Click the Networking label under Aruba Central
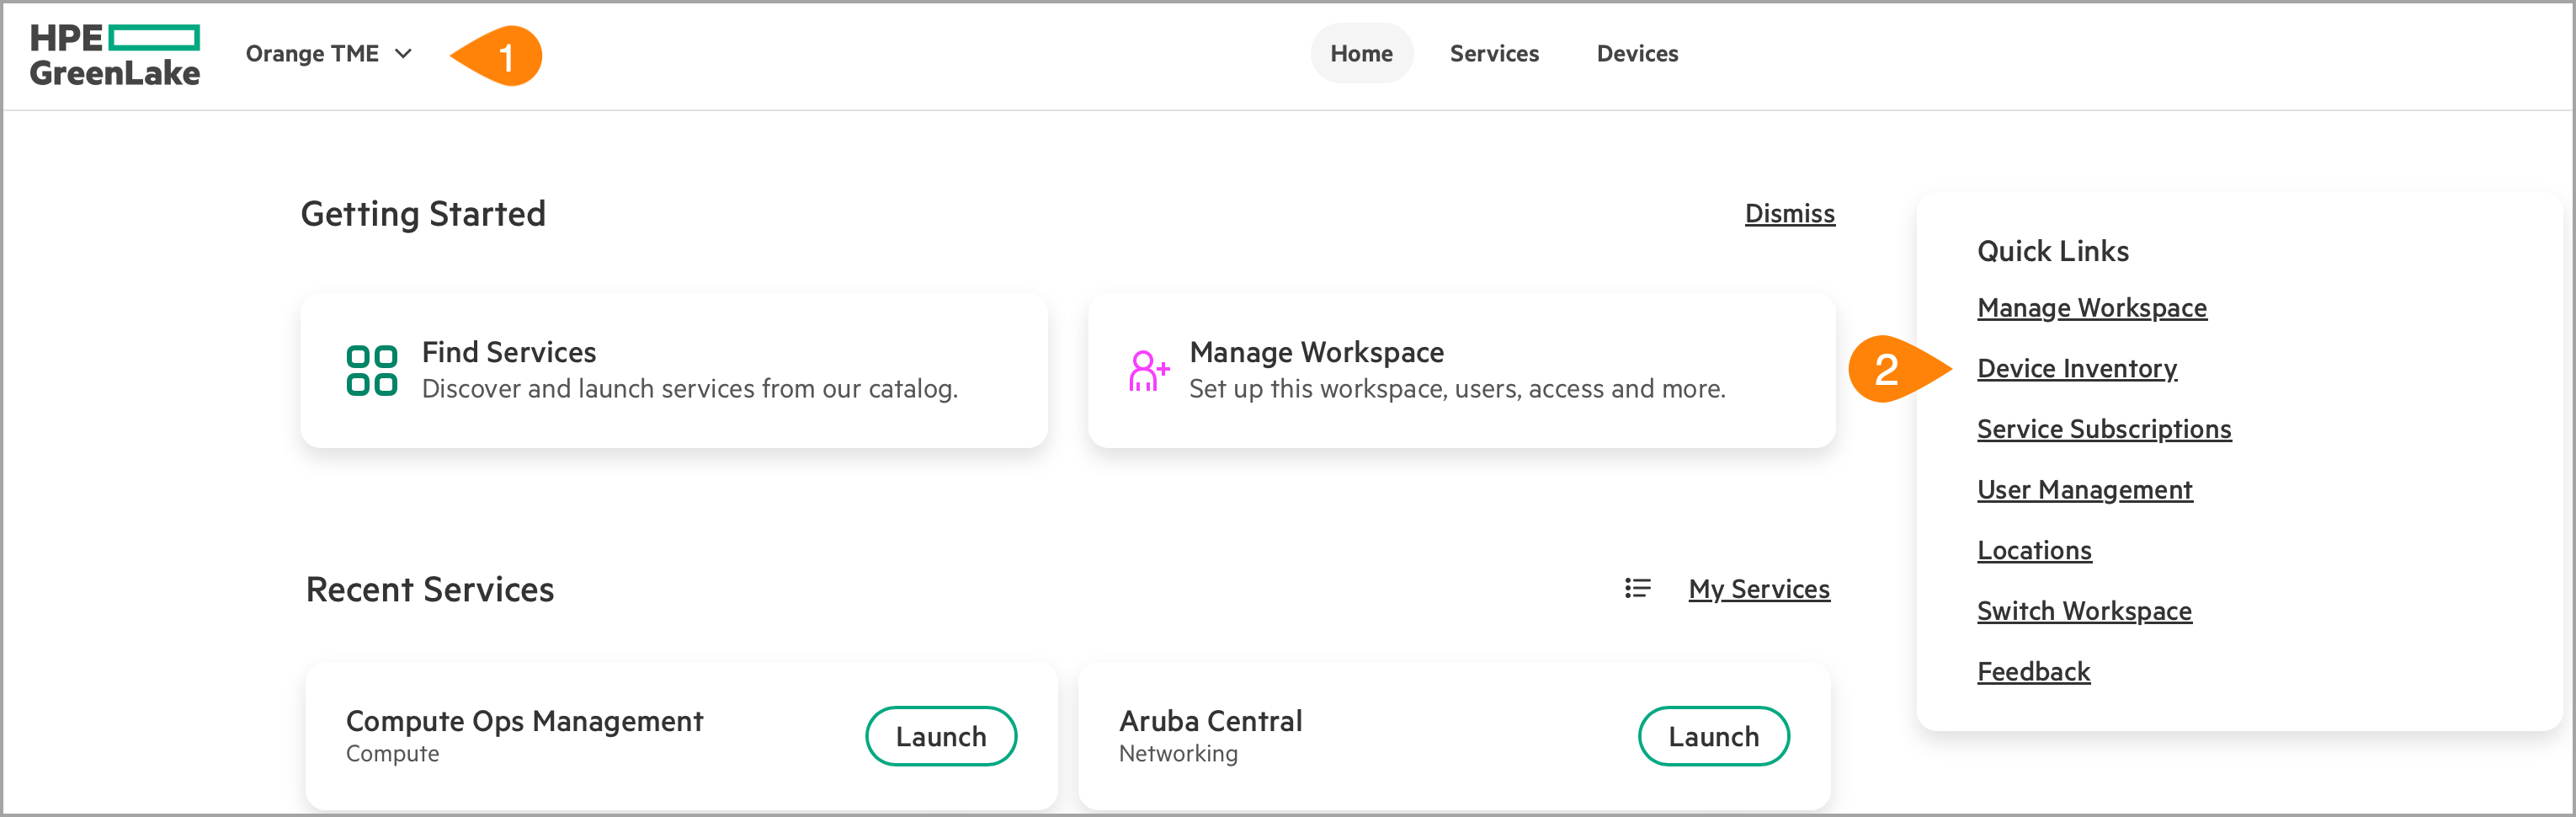This screenshot has height=817, width=2576. (x=1178, y=754)
